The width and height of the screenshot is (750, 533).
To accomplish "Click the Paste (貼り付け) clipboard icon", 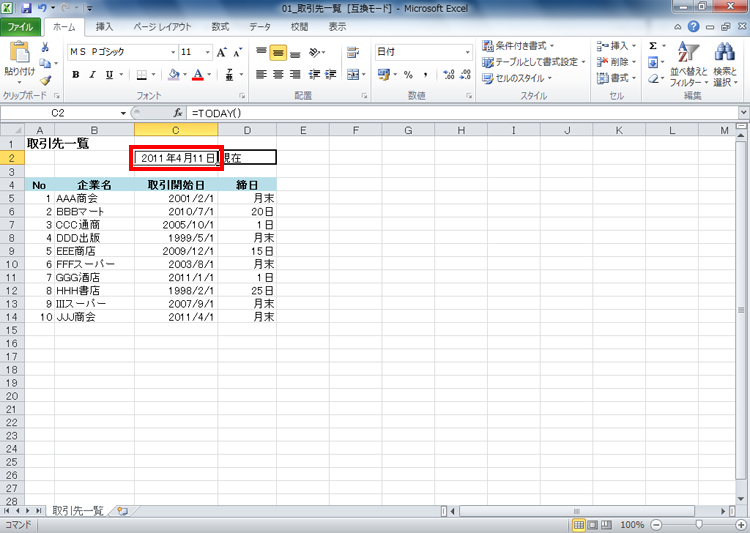I will (19, 52).
